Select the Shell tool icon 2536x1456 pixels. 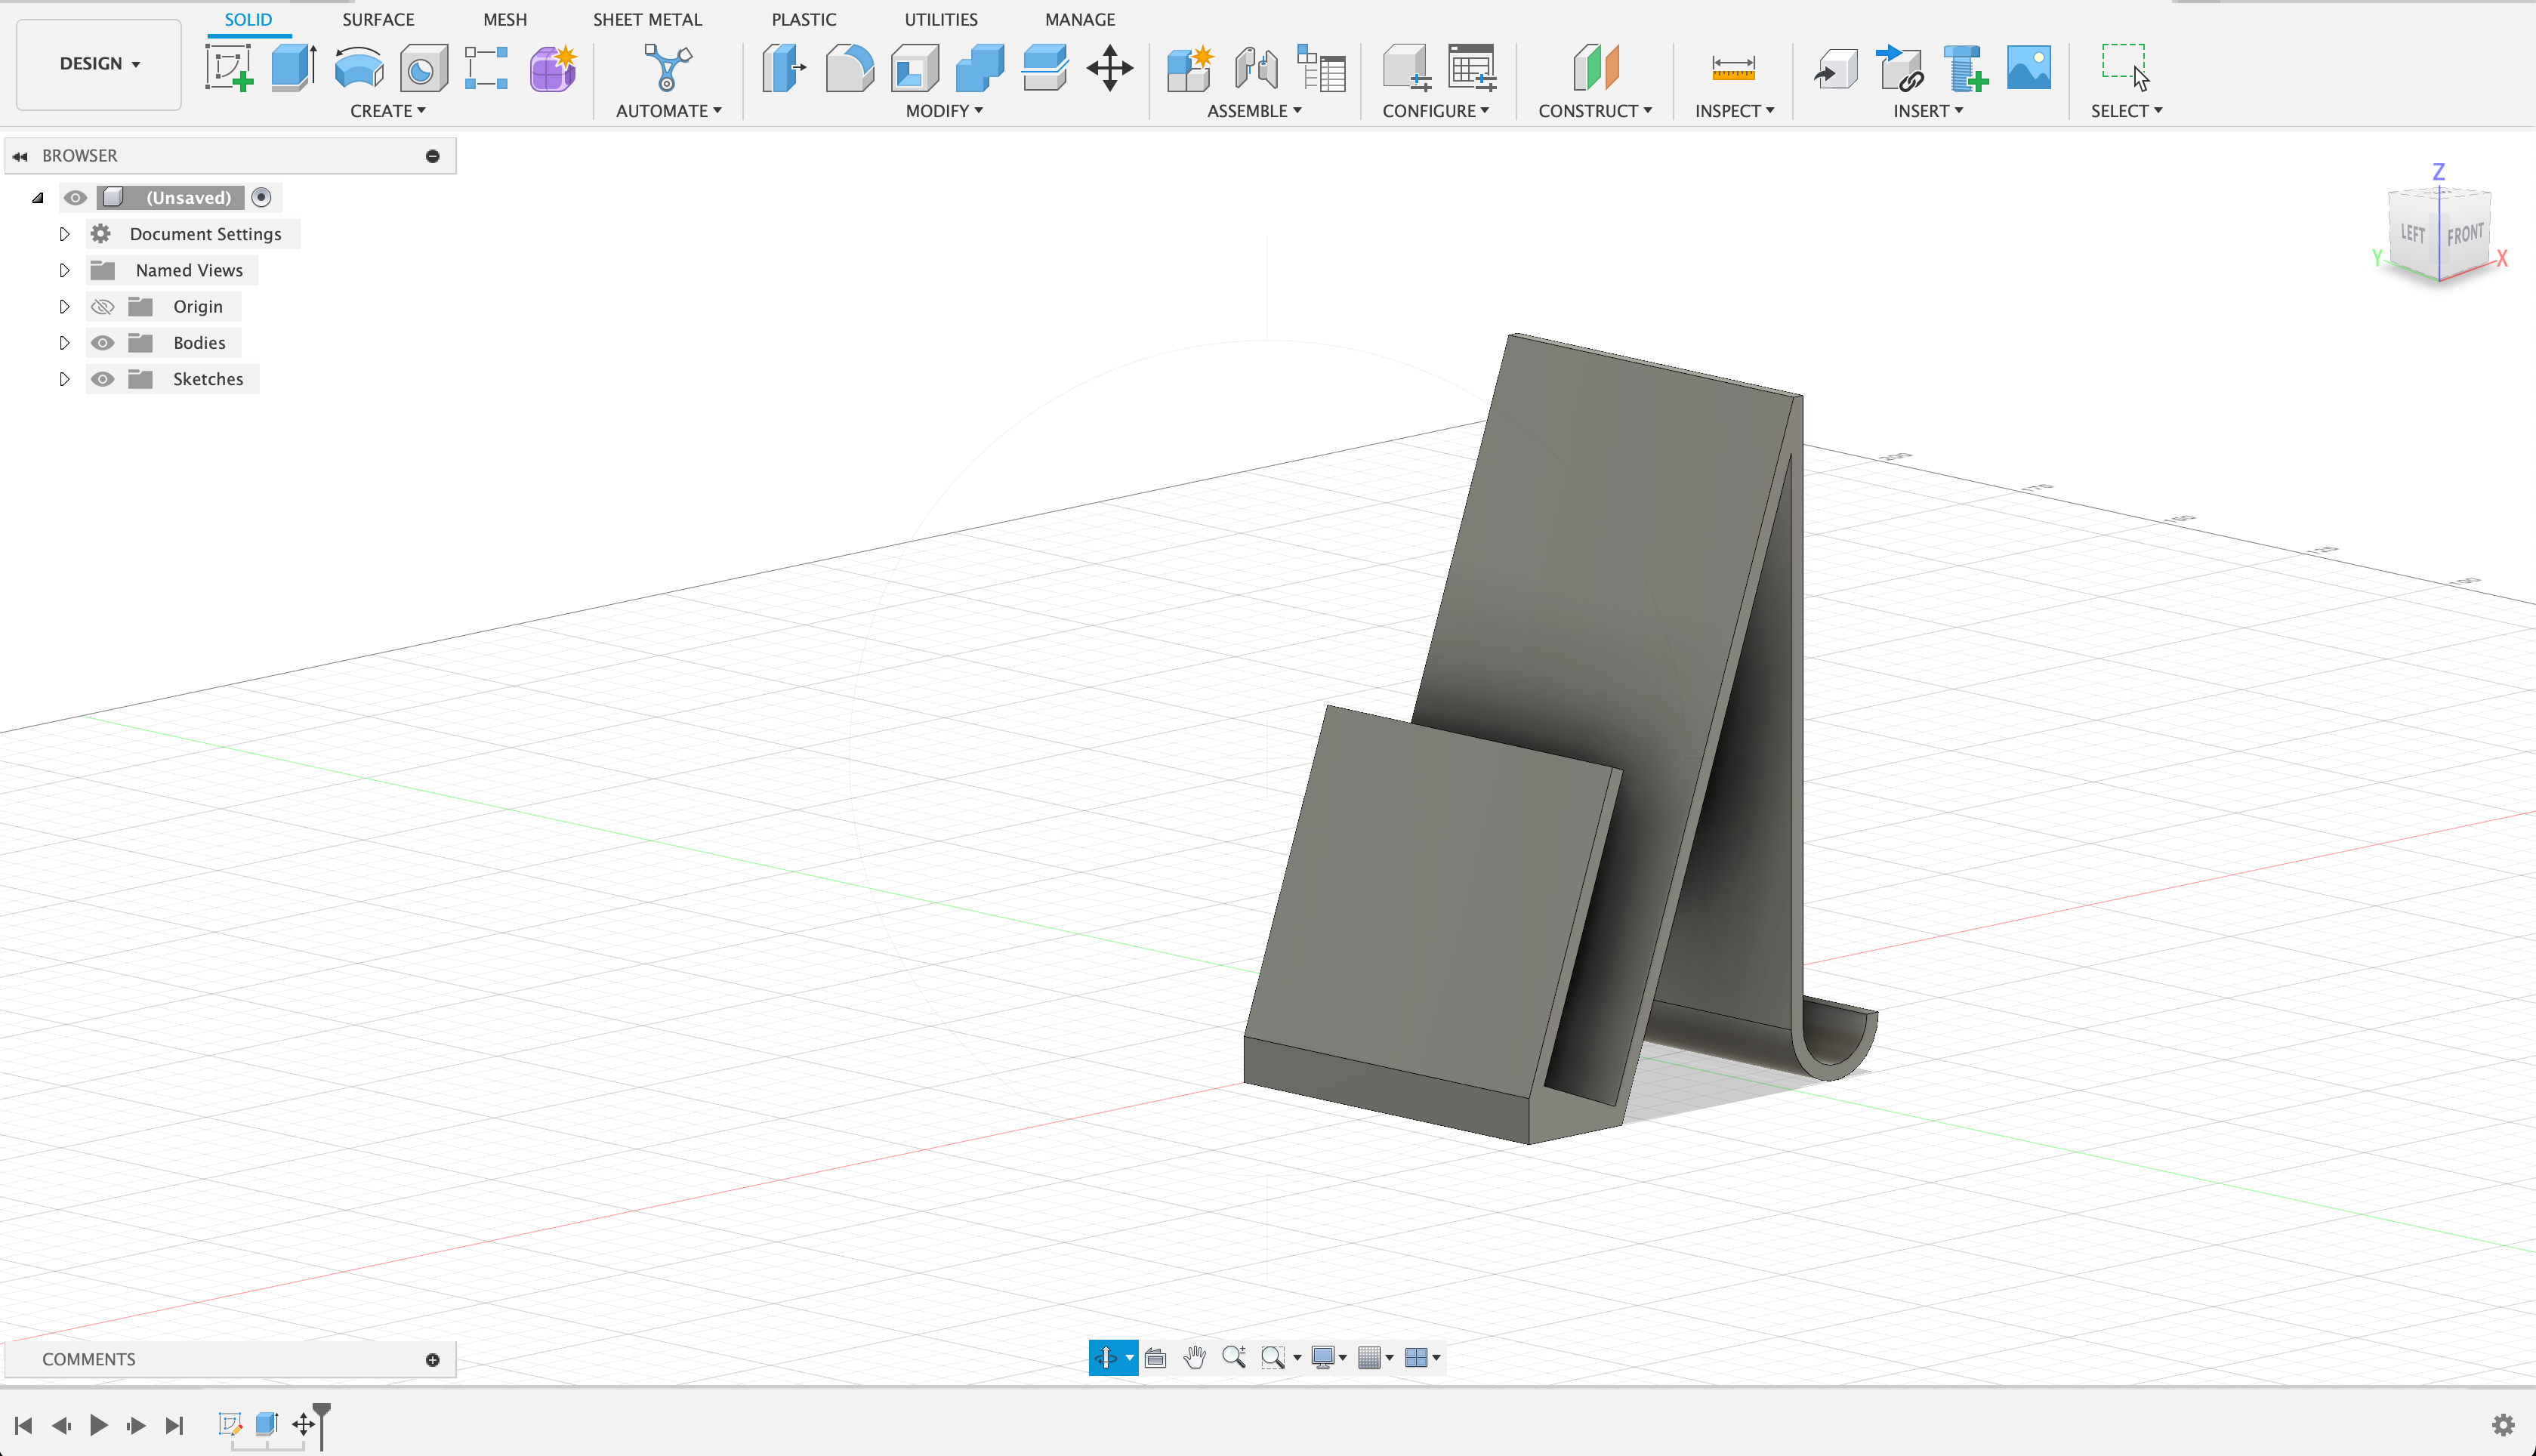pyautogui.click(x=914, y=68)
